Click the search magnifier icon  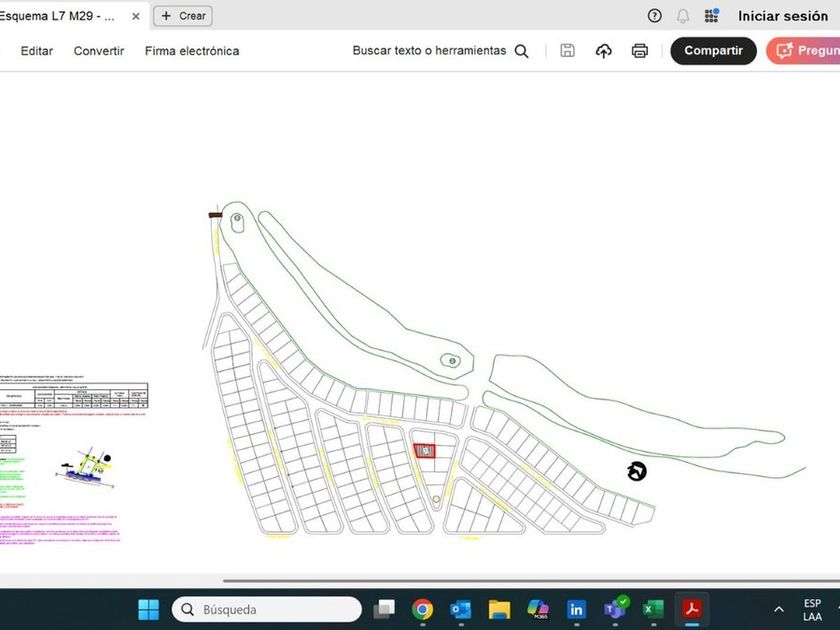pyautogui.click(x=521, y=51)
